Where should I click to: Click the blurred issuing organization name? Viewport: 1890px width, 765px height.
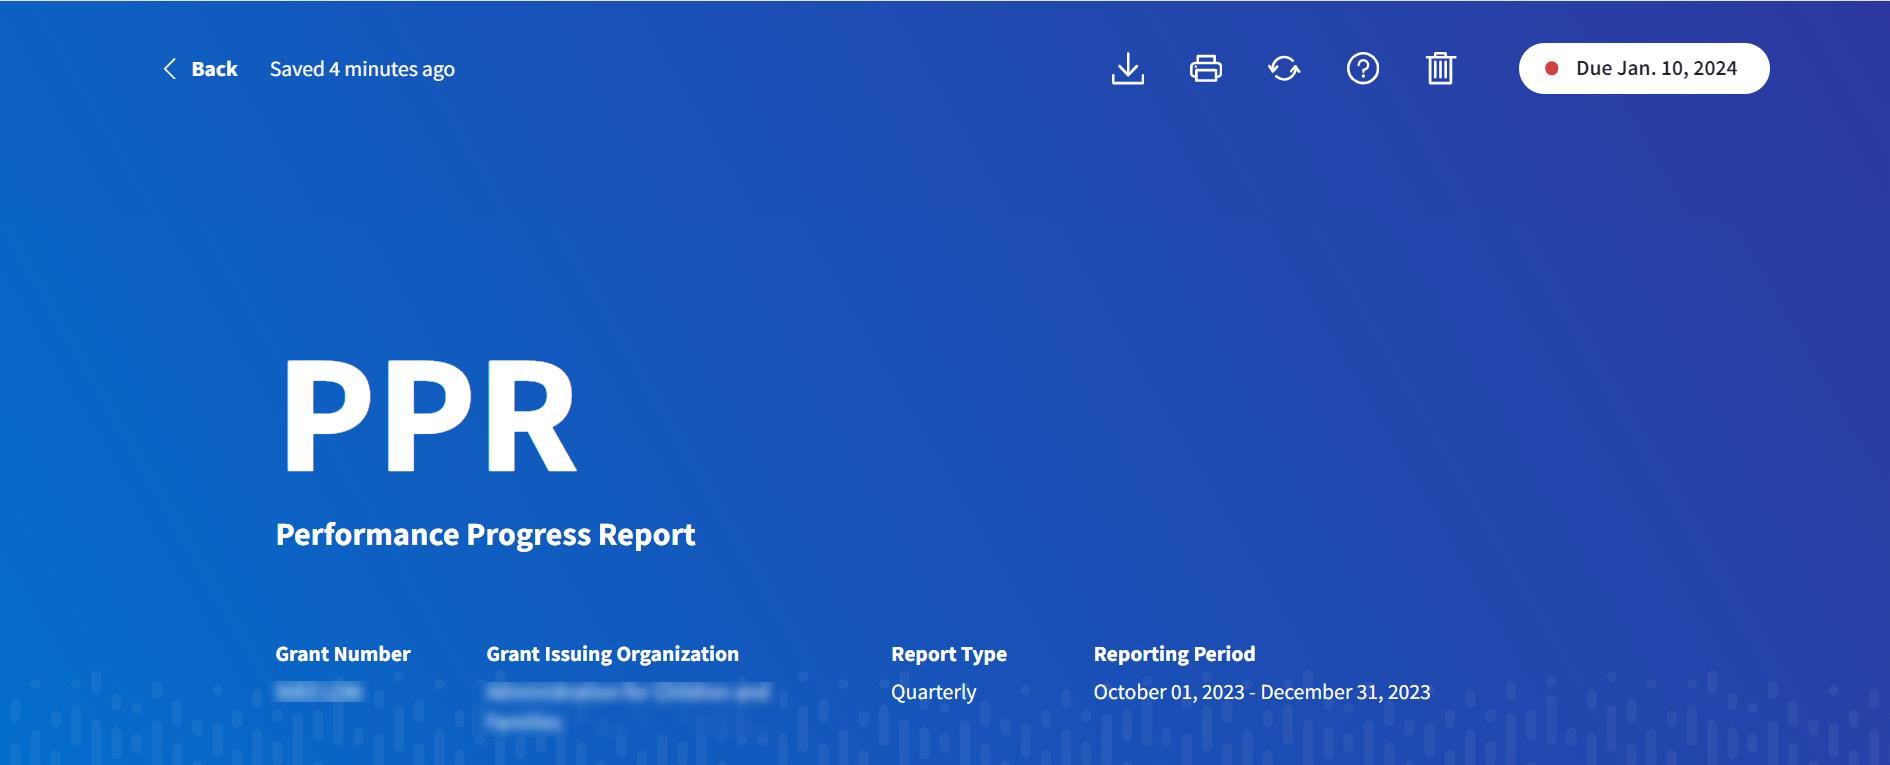[x=627, y=705]
